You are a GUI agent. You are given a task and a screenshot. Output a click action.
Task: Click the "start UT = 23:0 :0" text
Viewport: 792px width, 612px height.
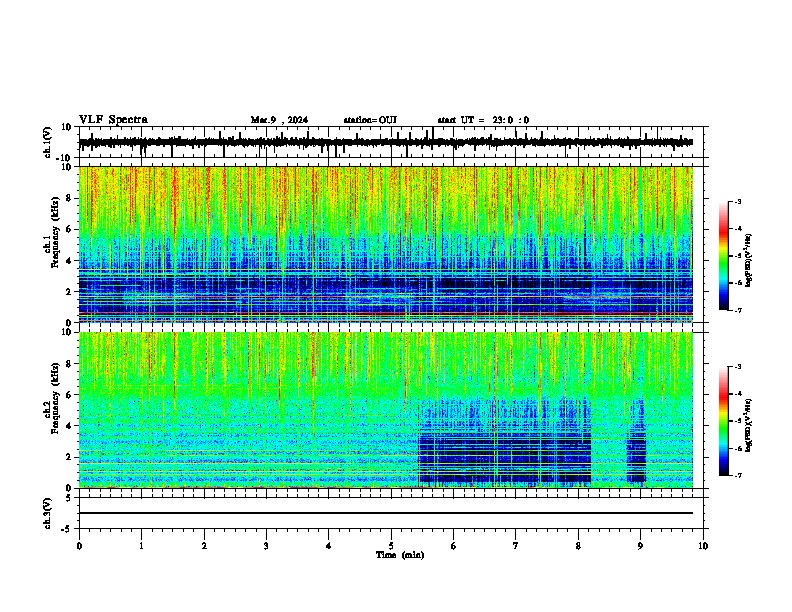pyautogui.click(x=483, y=120)
